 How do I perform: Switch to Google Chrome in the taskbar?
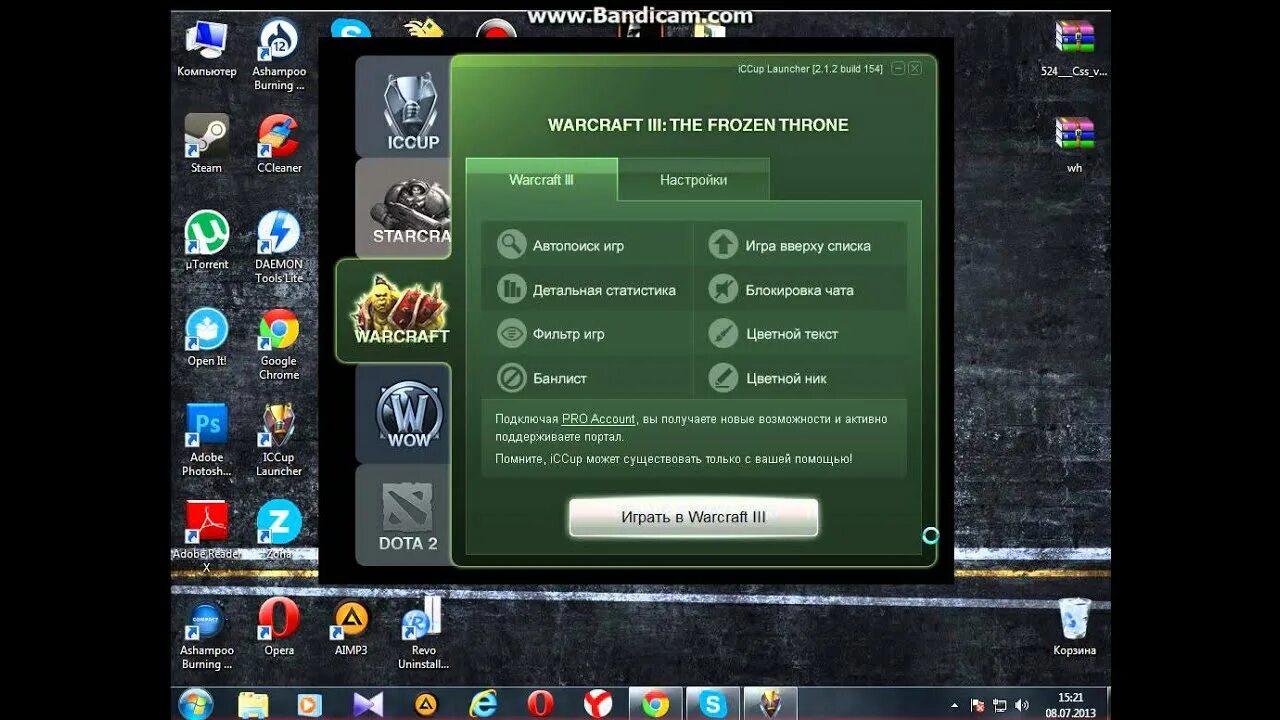pyautogui.click(x=655, y=704)
